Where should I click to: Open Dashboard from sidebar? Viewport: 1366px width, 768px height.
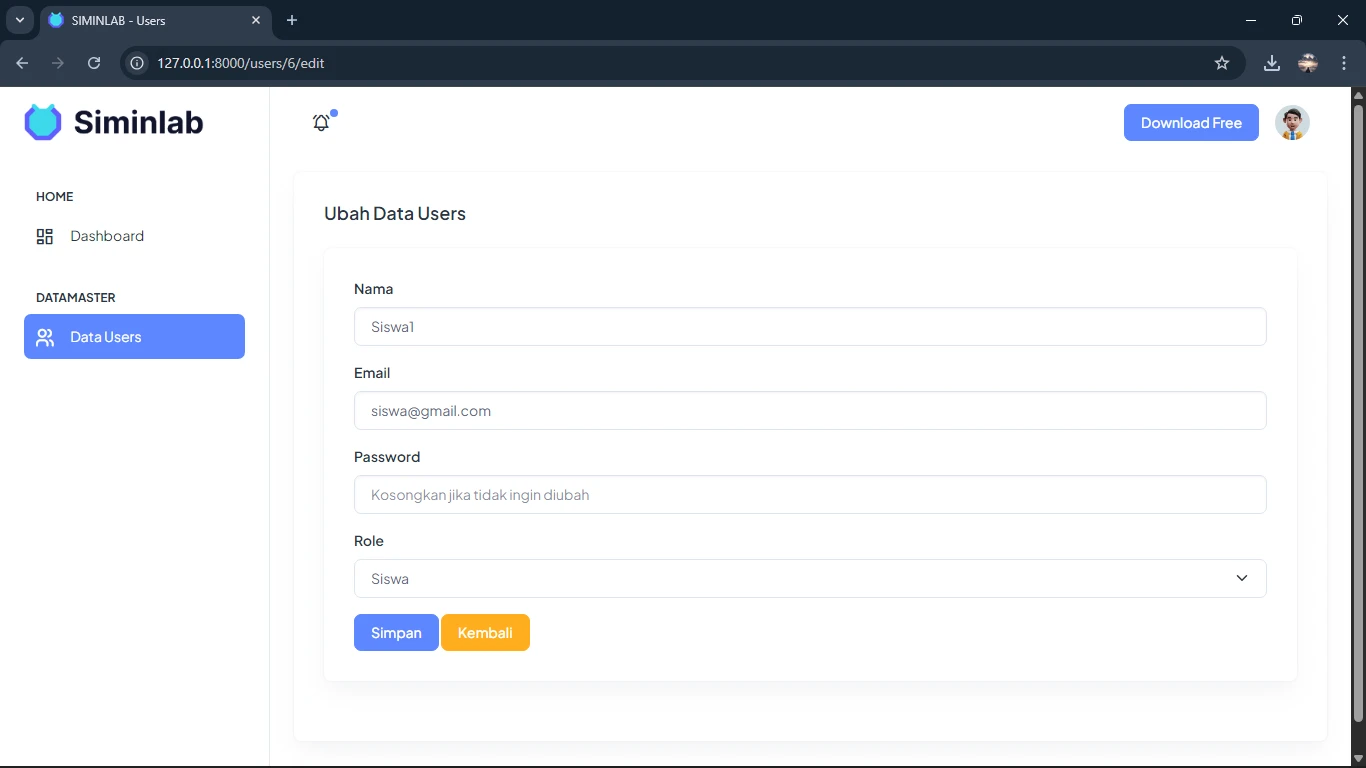coord(107,237)
